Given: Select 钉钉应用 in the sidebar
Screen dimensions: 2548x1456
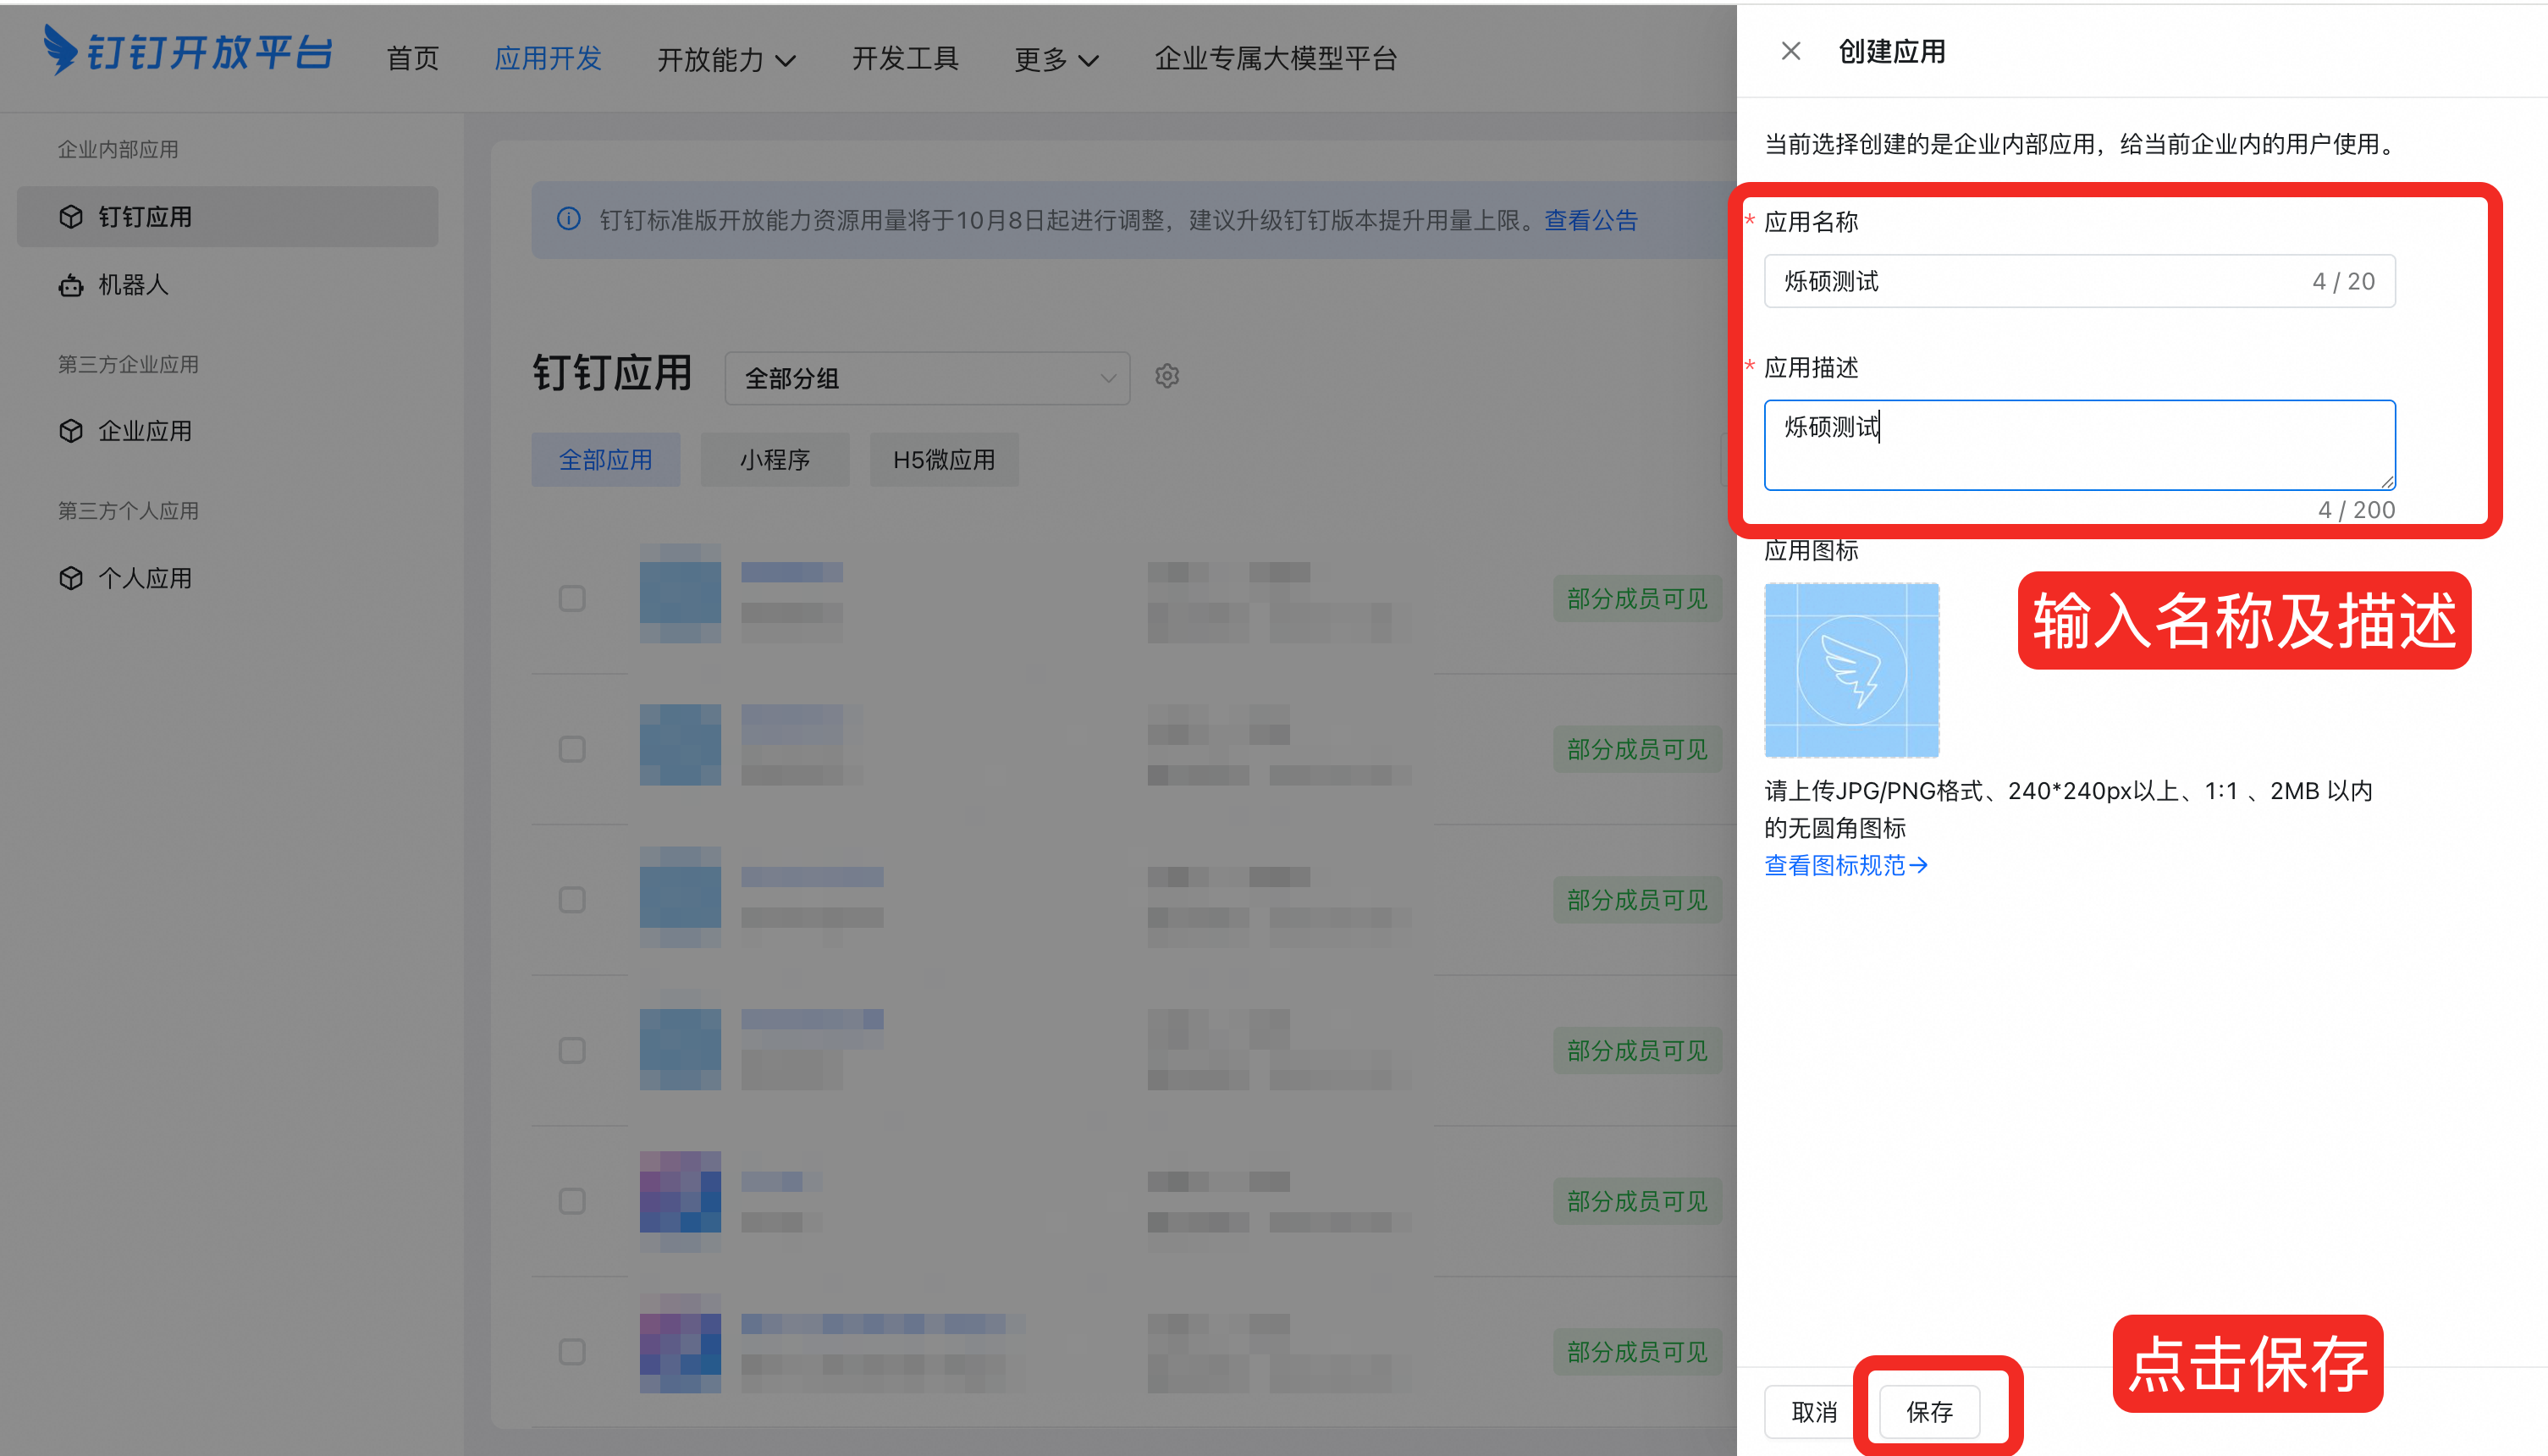Looking at the screenshot, I should click(x=228, y=216).
